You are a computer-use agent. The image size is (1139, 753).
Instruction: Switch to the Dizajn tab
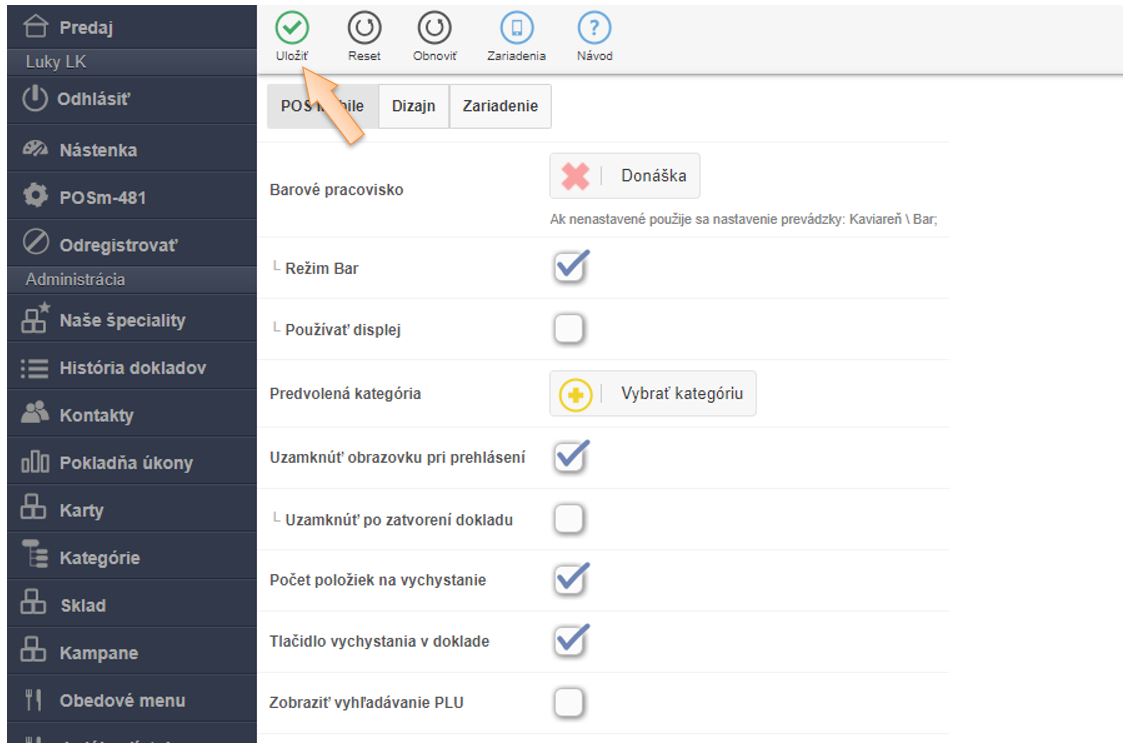click(413, 107)
